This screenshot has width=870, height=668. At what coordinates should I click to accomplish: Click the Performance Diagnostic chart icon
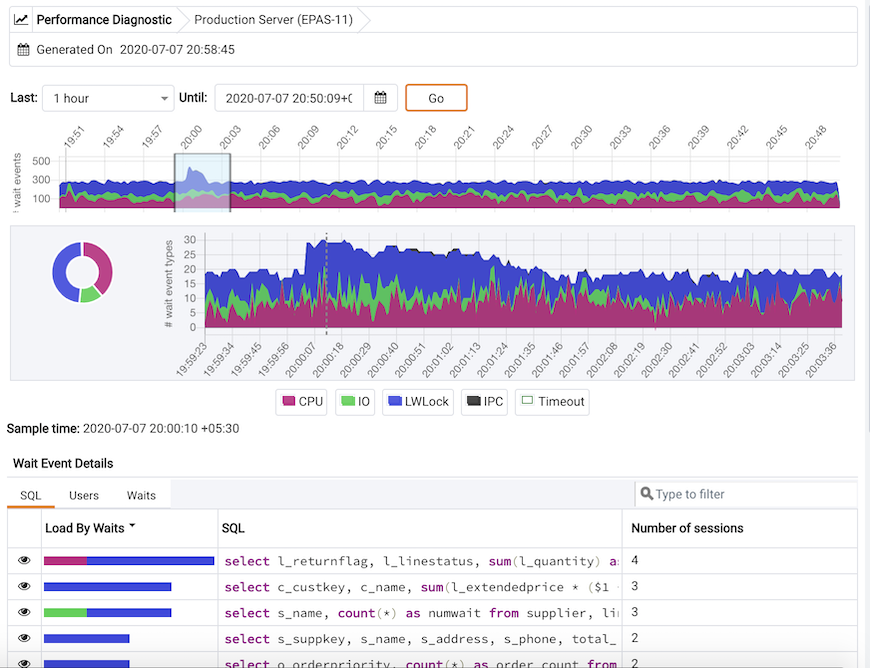(21, 19)
